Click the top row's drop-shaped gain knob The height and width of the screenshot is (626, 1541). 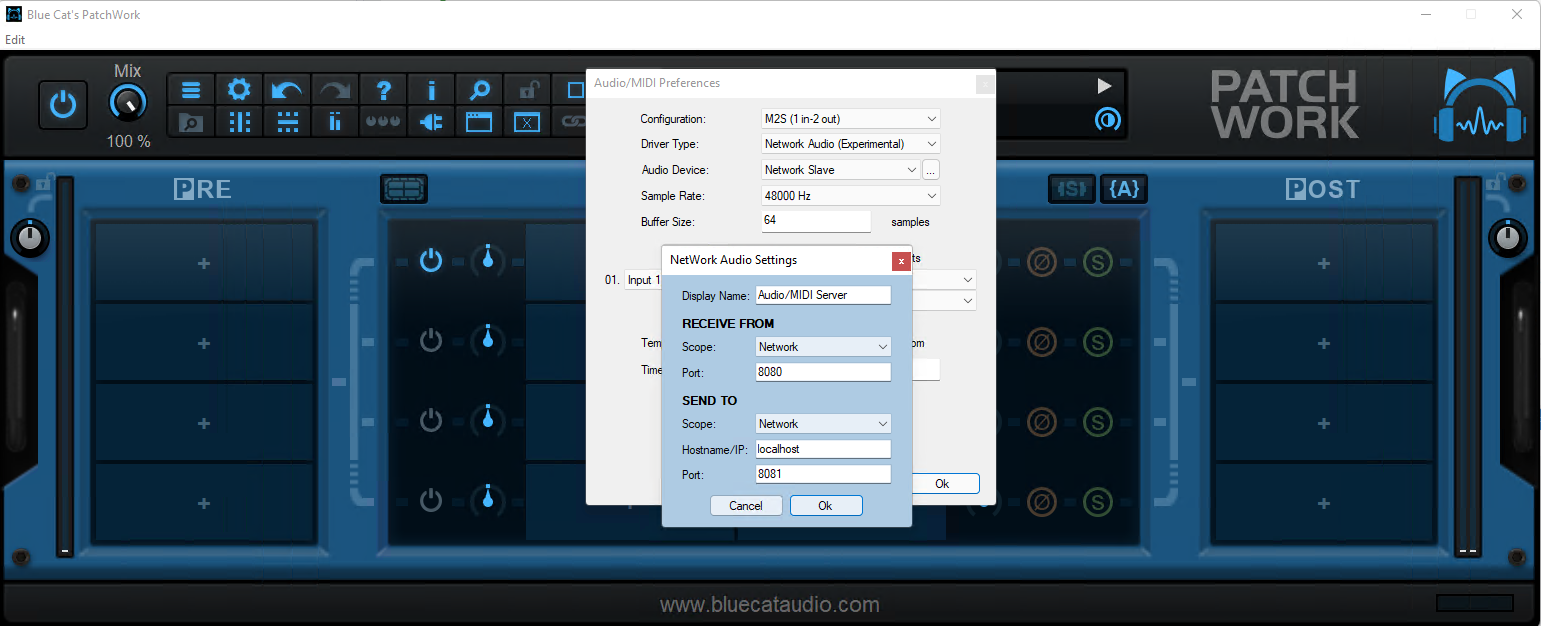click(488, 259)
